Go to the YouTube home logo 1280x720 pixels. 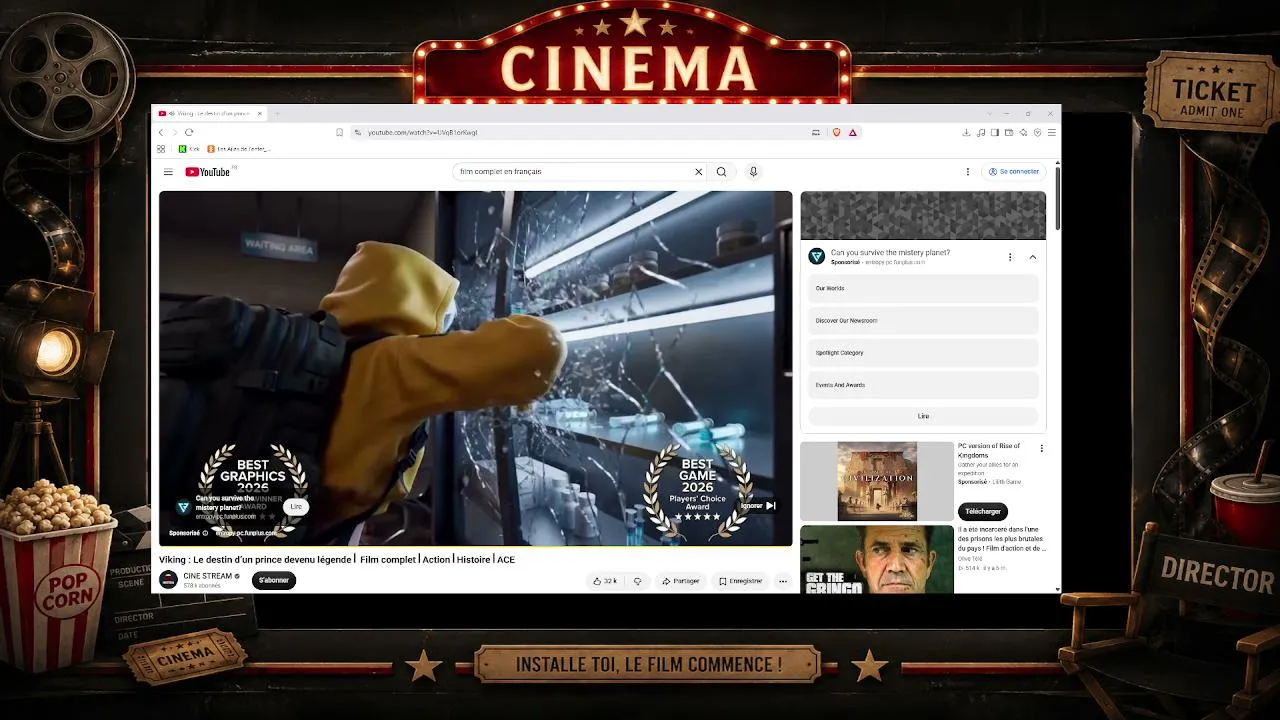208,172
